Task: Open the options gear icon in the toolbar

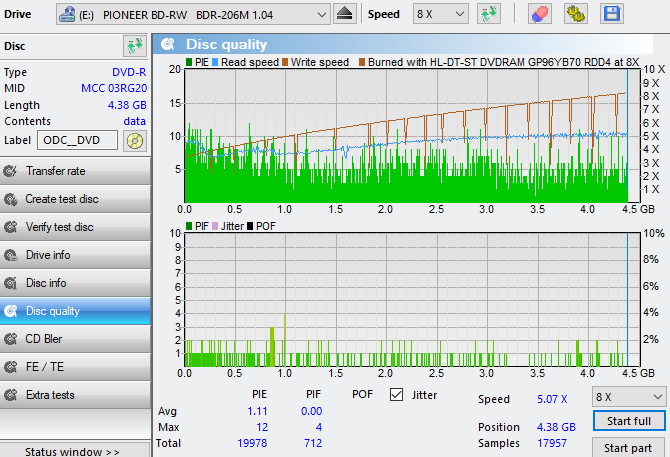Action: pos(575,14)
